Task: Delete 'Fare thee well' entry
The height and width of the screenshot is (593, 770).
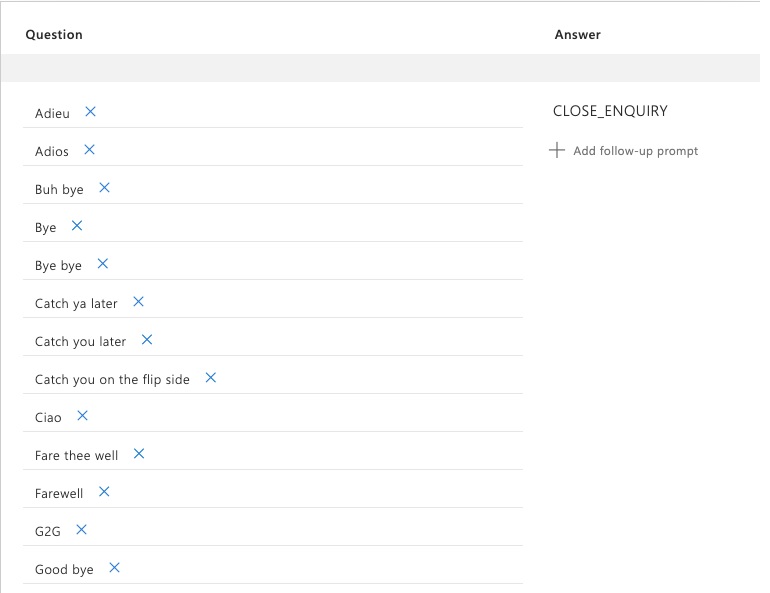Action: [139, 454]
